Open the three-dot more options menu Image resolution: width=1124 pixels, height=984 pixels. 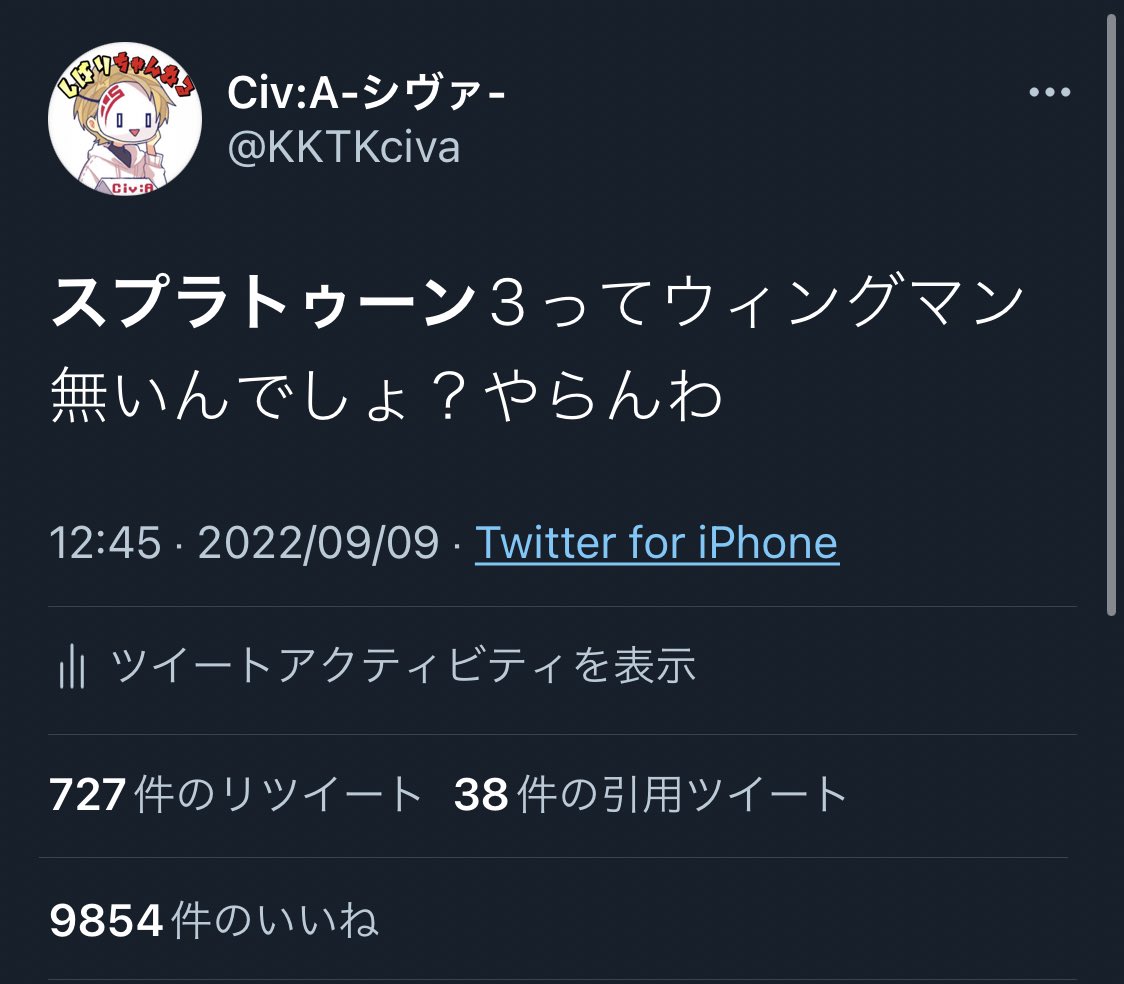pos(1049,92)
